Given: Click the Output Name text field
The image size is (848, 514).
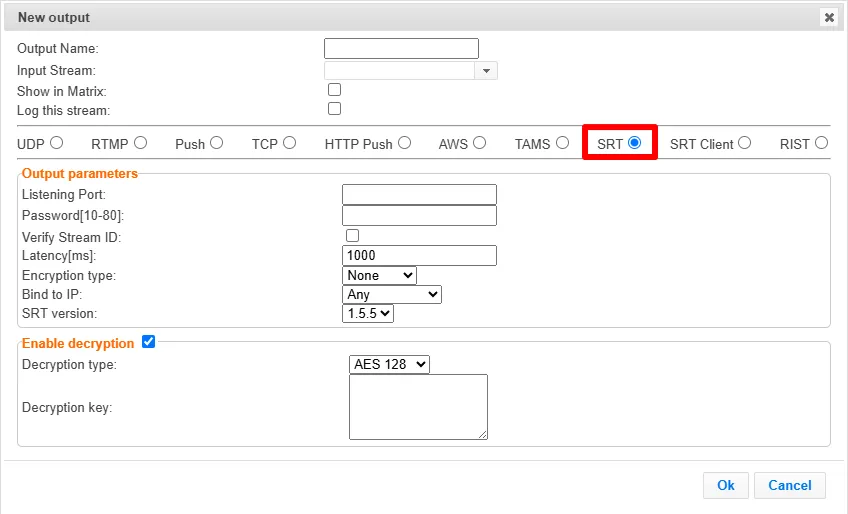Looking at the screenshot, I should 401,48.
